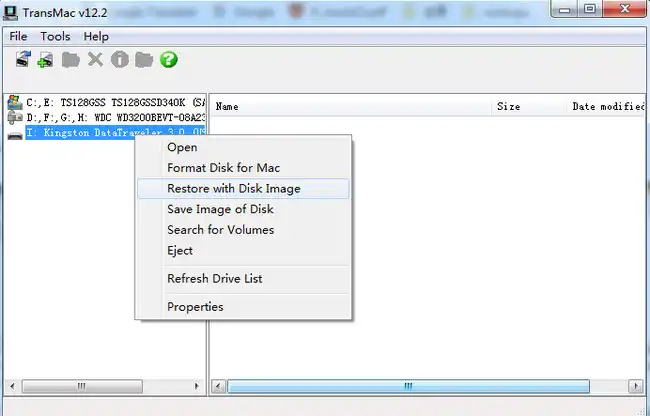Click right arrow of drive list scrollbar
650x416 pixels.
coord(196,387)
